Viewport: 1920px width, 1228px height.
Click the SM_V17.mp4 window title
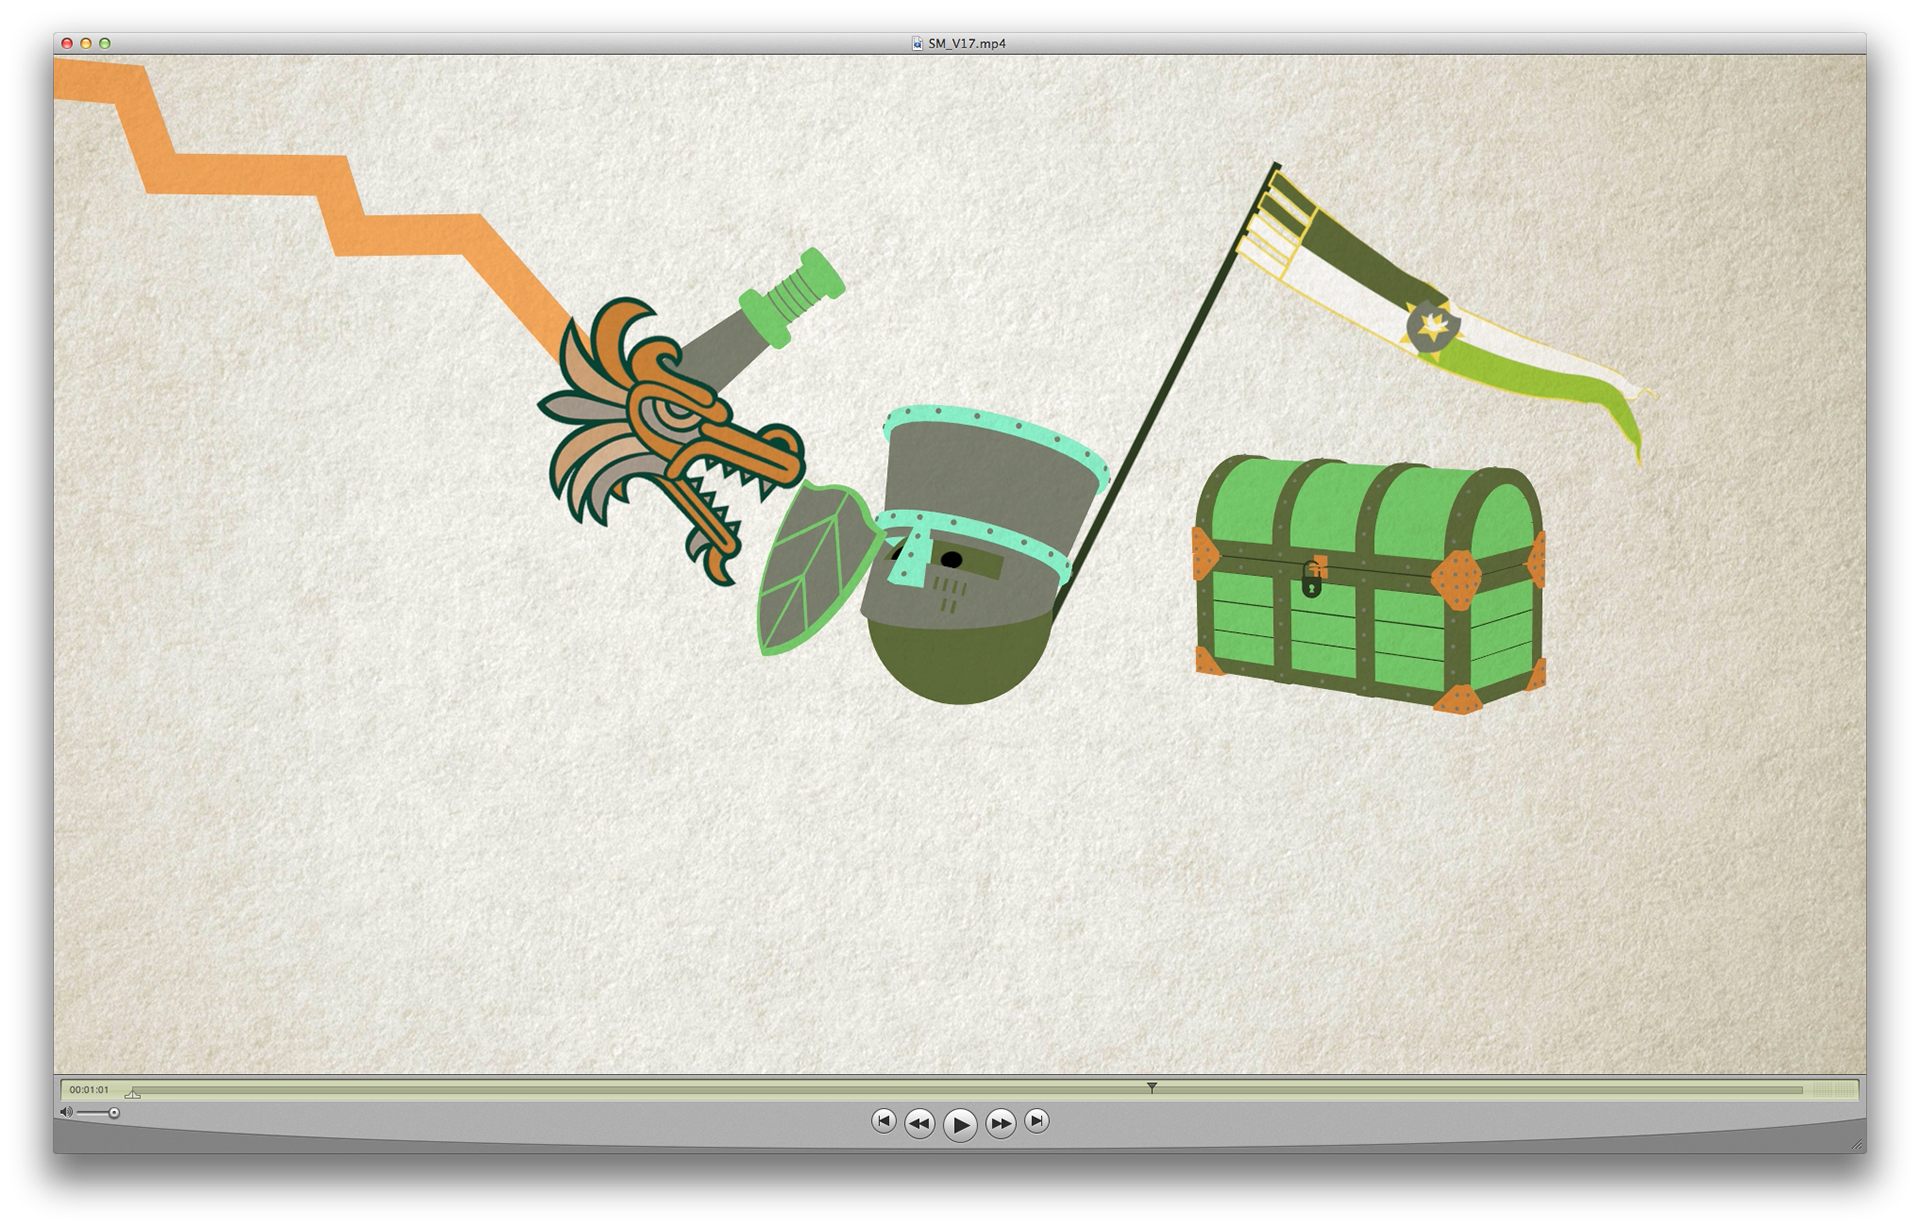[x=967, y=43]
